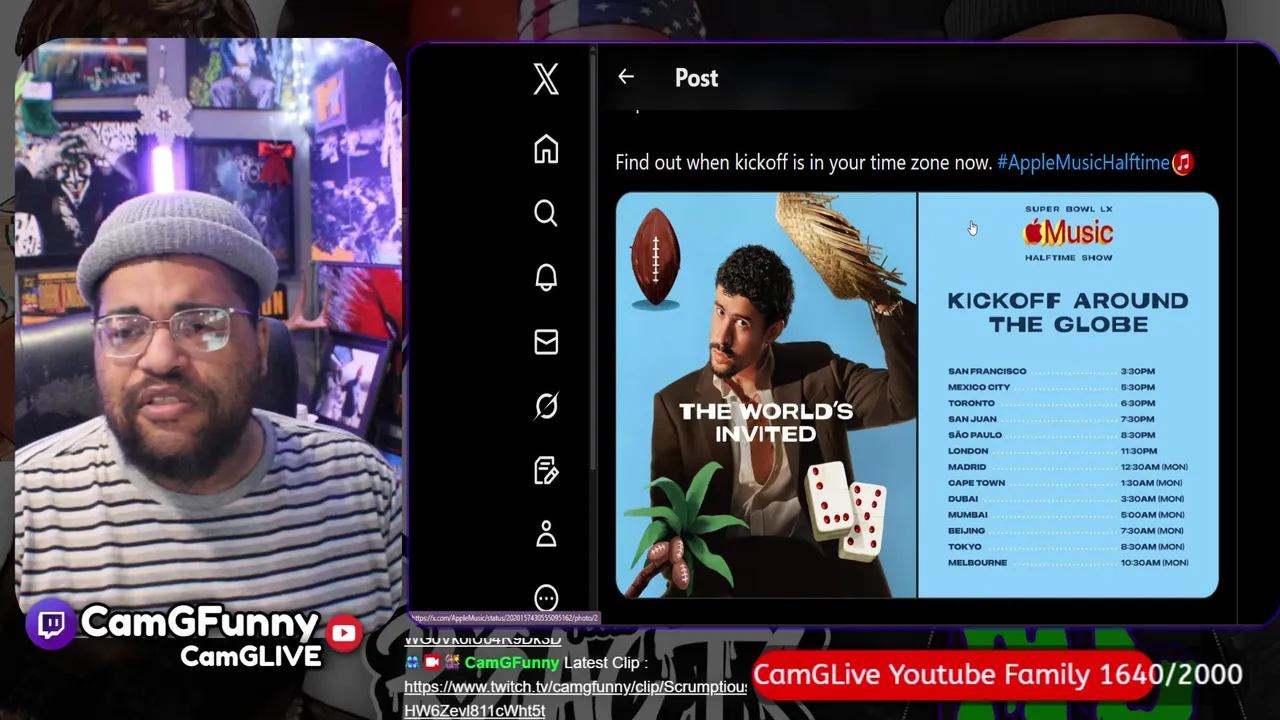Open the Kickoff Around the Globe image
The height and width of the screenshot is (720, 1280).
click(x=1068, y=395)
